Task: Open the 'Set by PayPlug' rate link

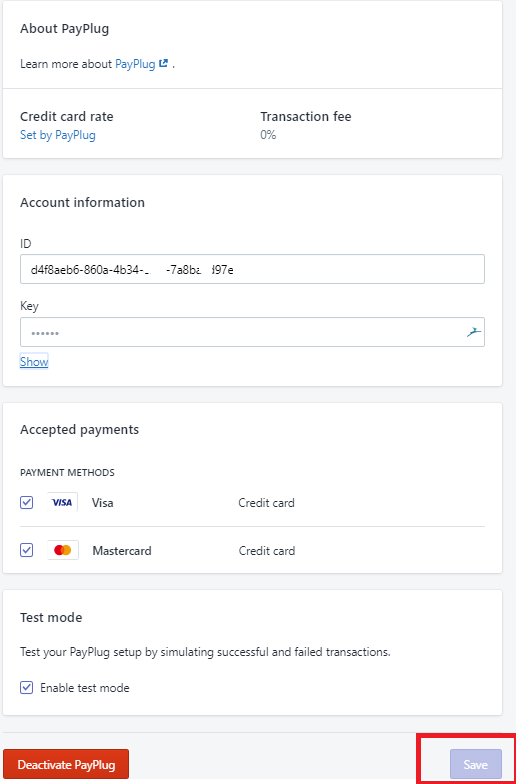Action: coord(58,135)
